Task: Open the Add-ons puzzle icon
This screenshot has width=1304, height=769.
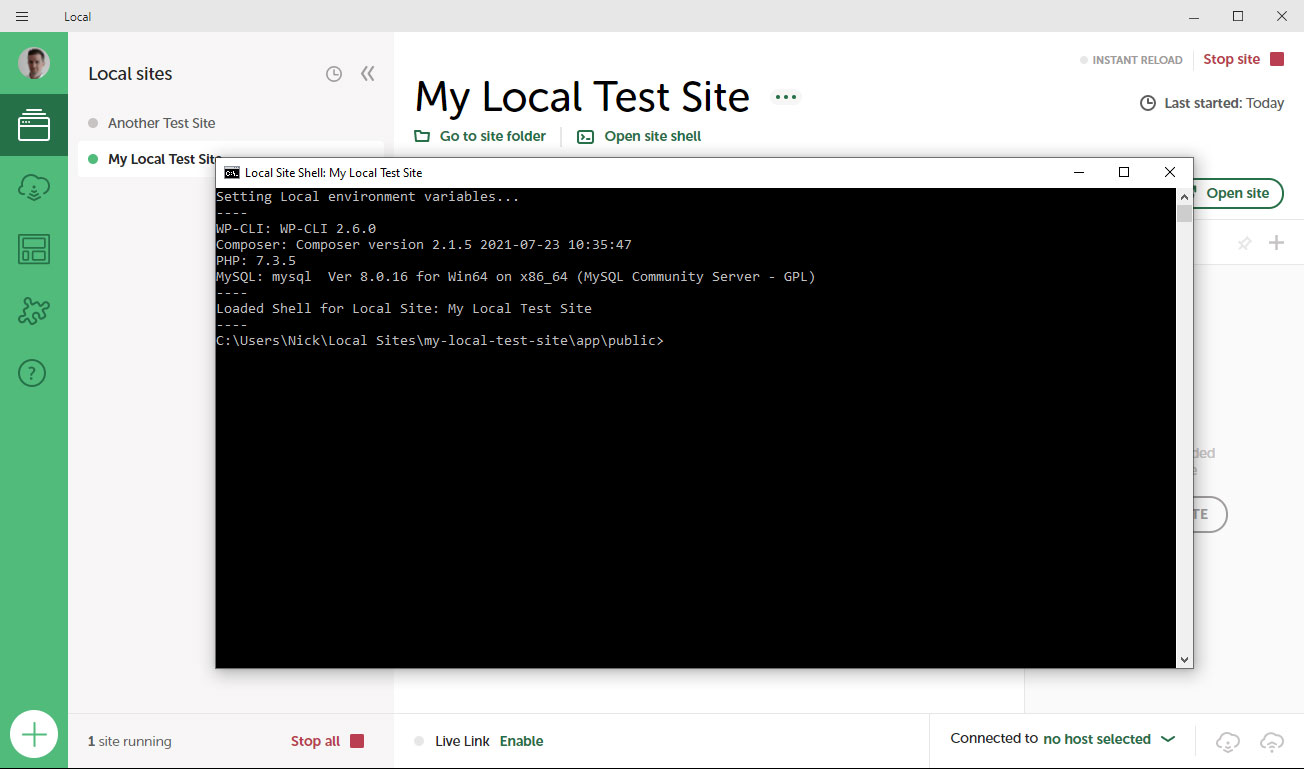Action: 34,311
